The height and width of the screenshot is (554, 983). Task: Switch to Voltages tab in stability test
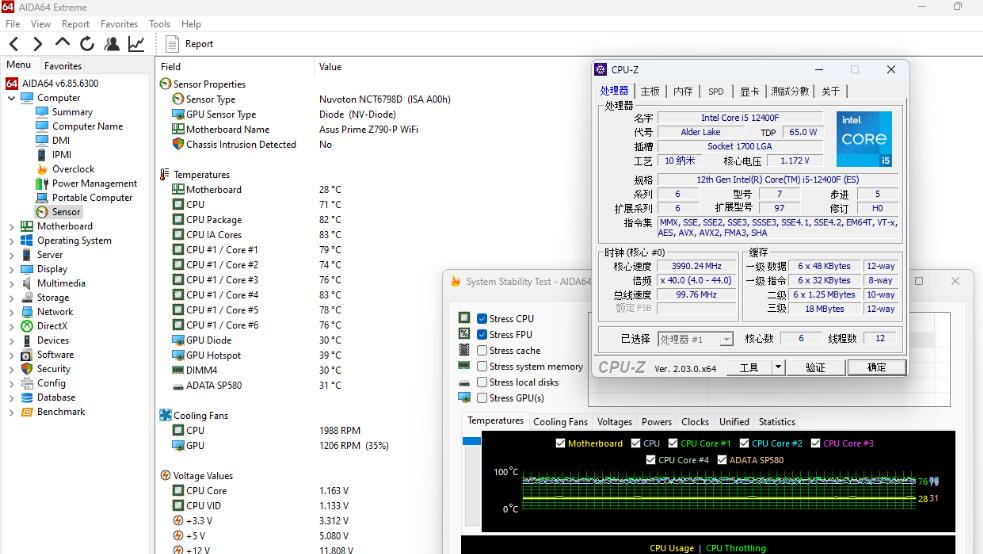click(614, 422)
